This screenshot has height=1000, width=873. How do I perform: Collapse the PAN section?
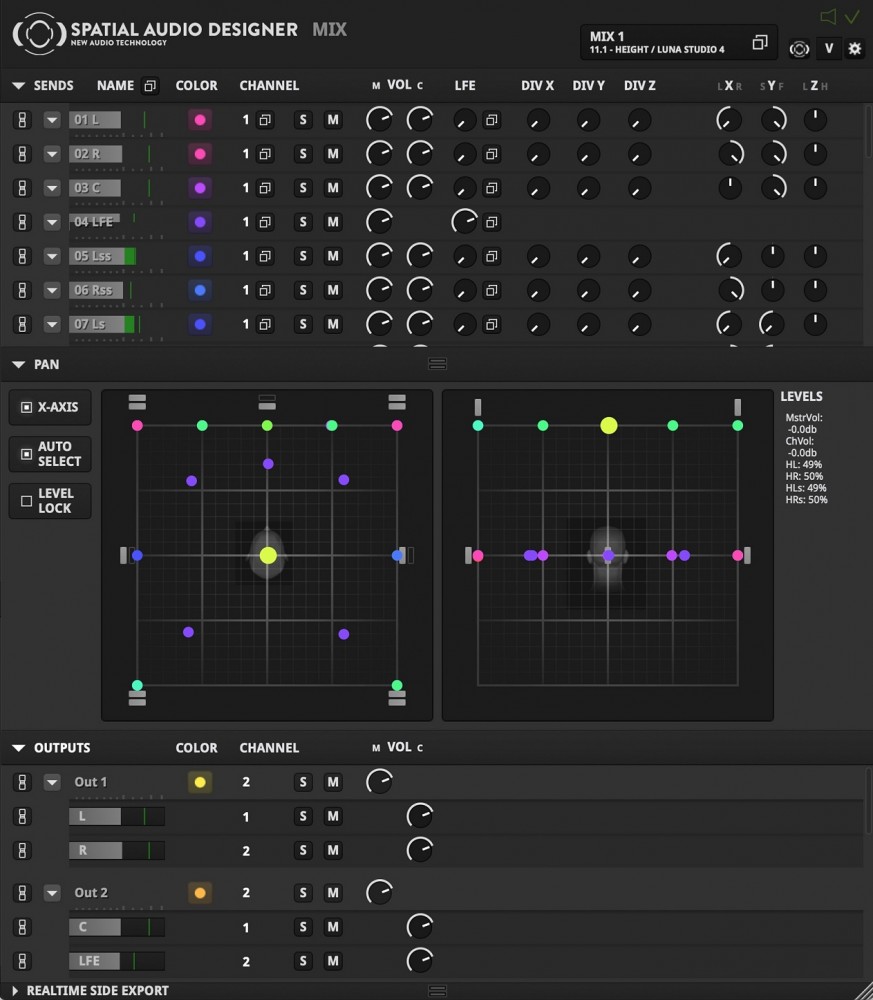[18, 365]
